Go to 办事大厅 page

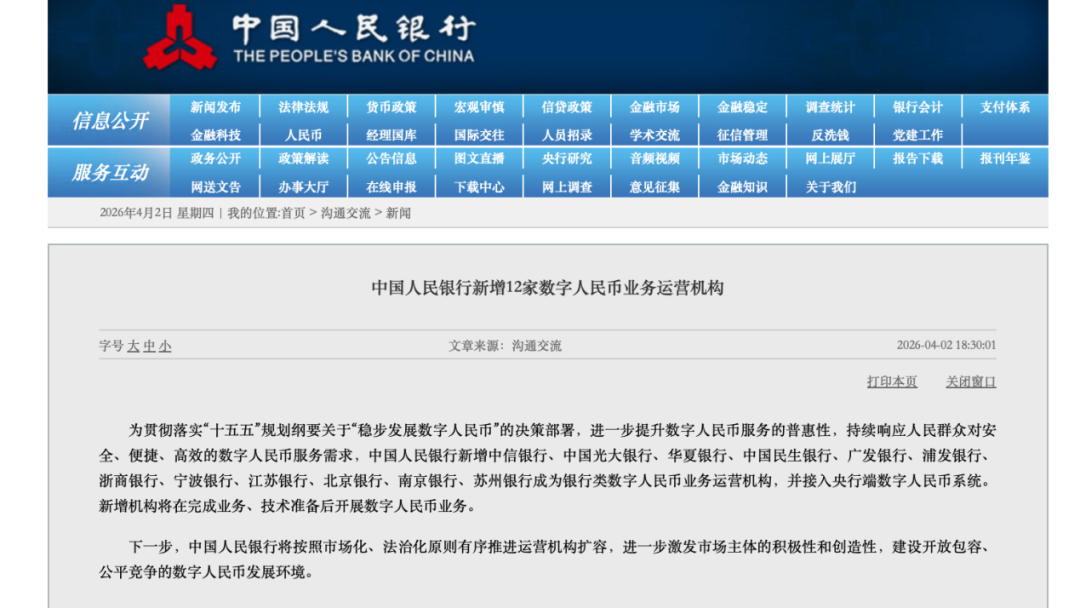click(304, 187)
